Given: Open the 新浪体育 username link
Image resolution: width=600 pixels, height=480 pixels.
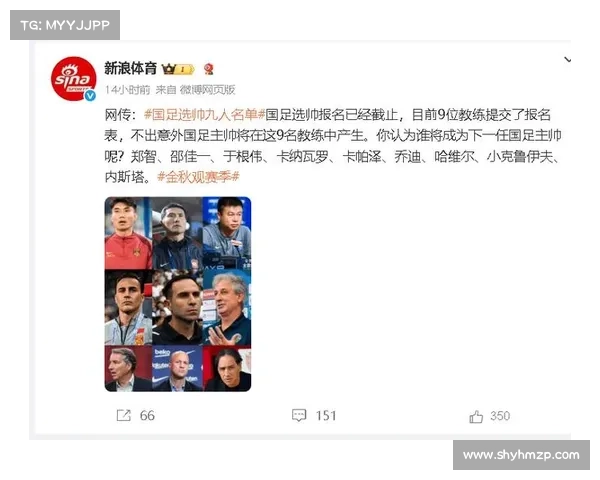Looking at the screenshot, I should point(130,69).
